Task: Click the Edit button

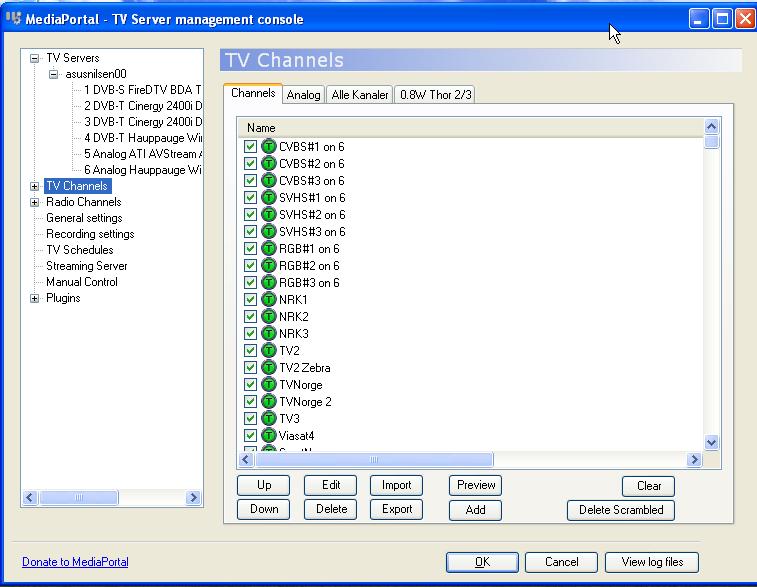Action: (x=331, y=485)
